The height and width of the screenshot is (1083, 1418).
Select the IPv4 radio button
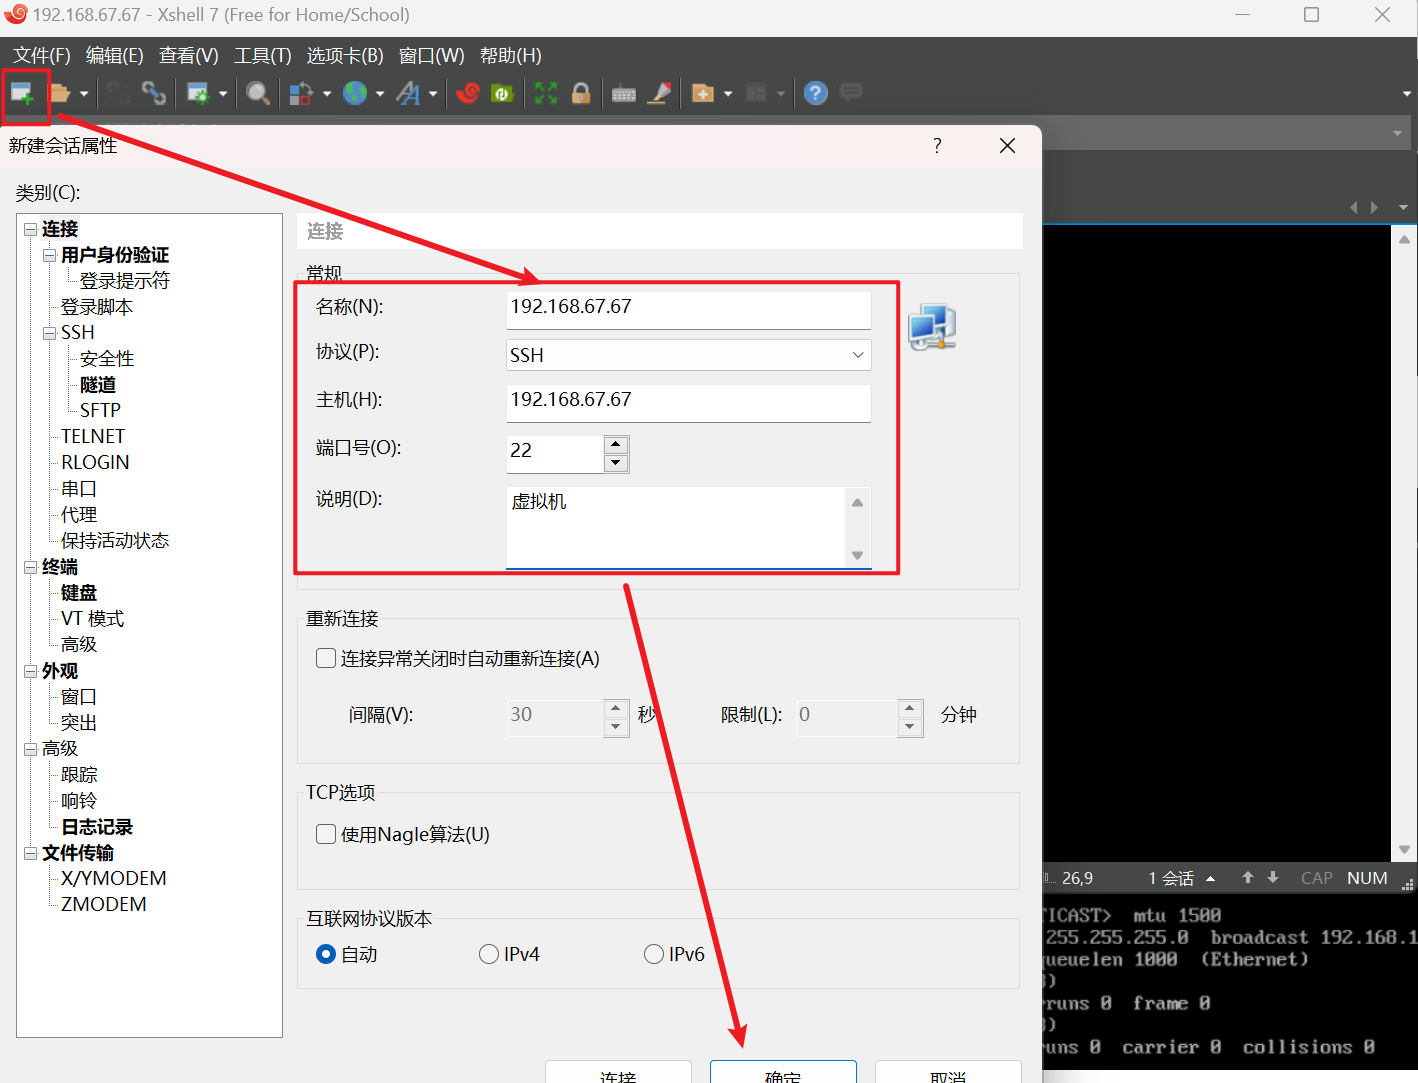click(x=489, y=954)
